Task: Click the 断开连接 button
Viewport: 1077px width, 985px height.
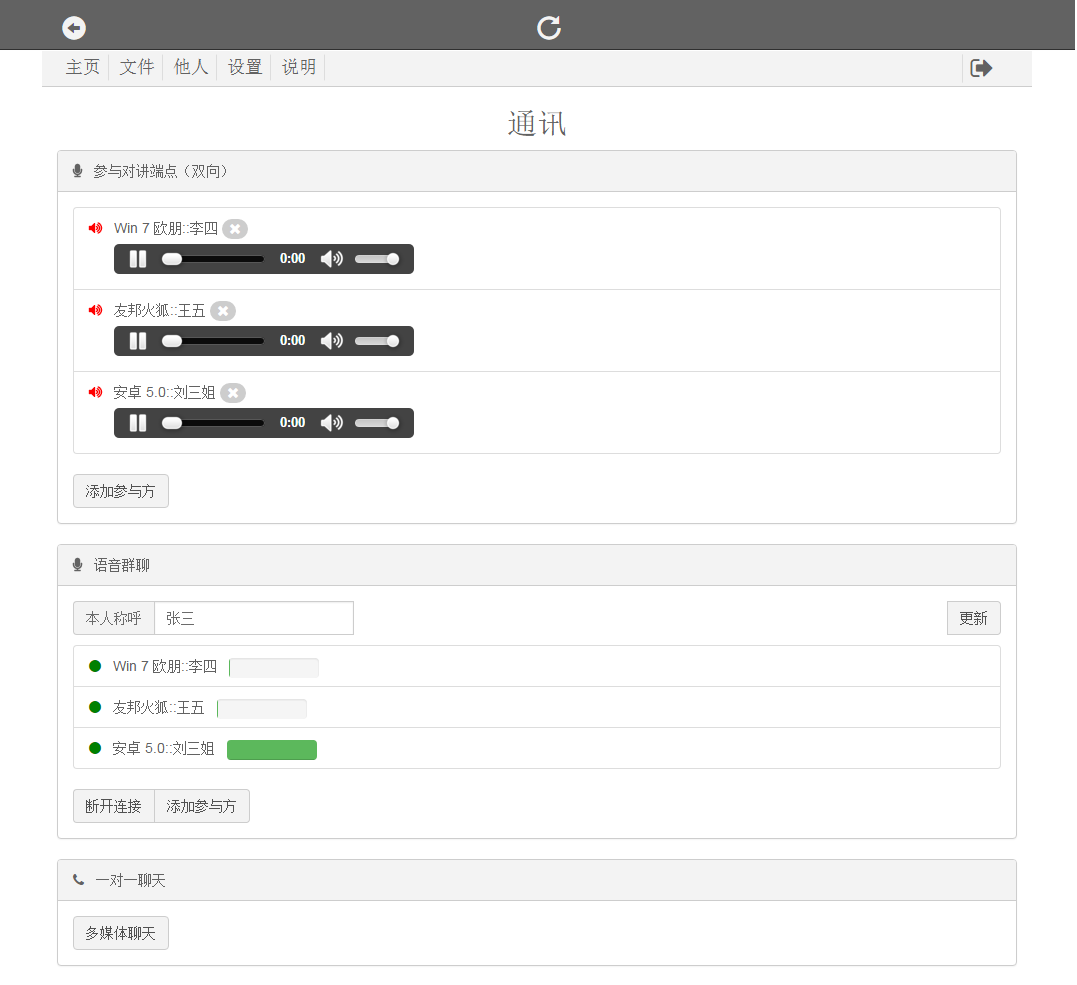Action: coord(114,806)
